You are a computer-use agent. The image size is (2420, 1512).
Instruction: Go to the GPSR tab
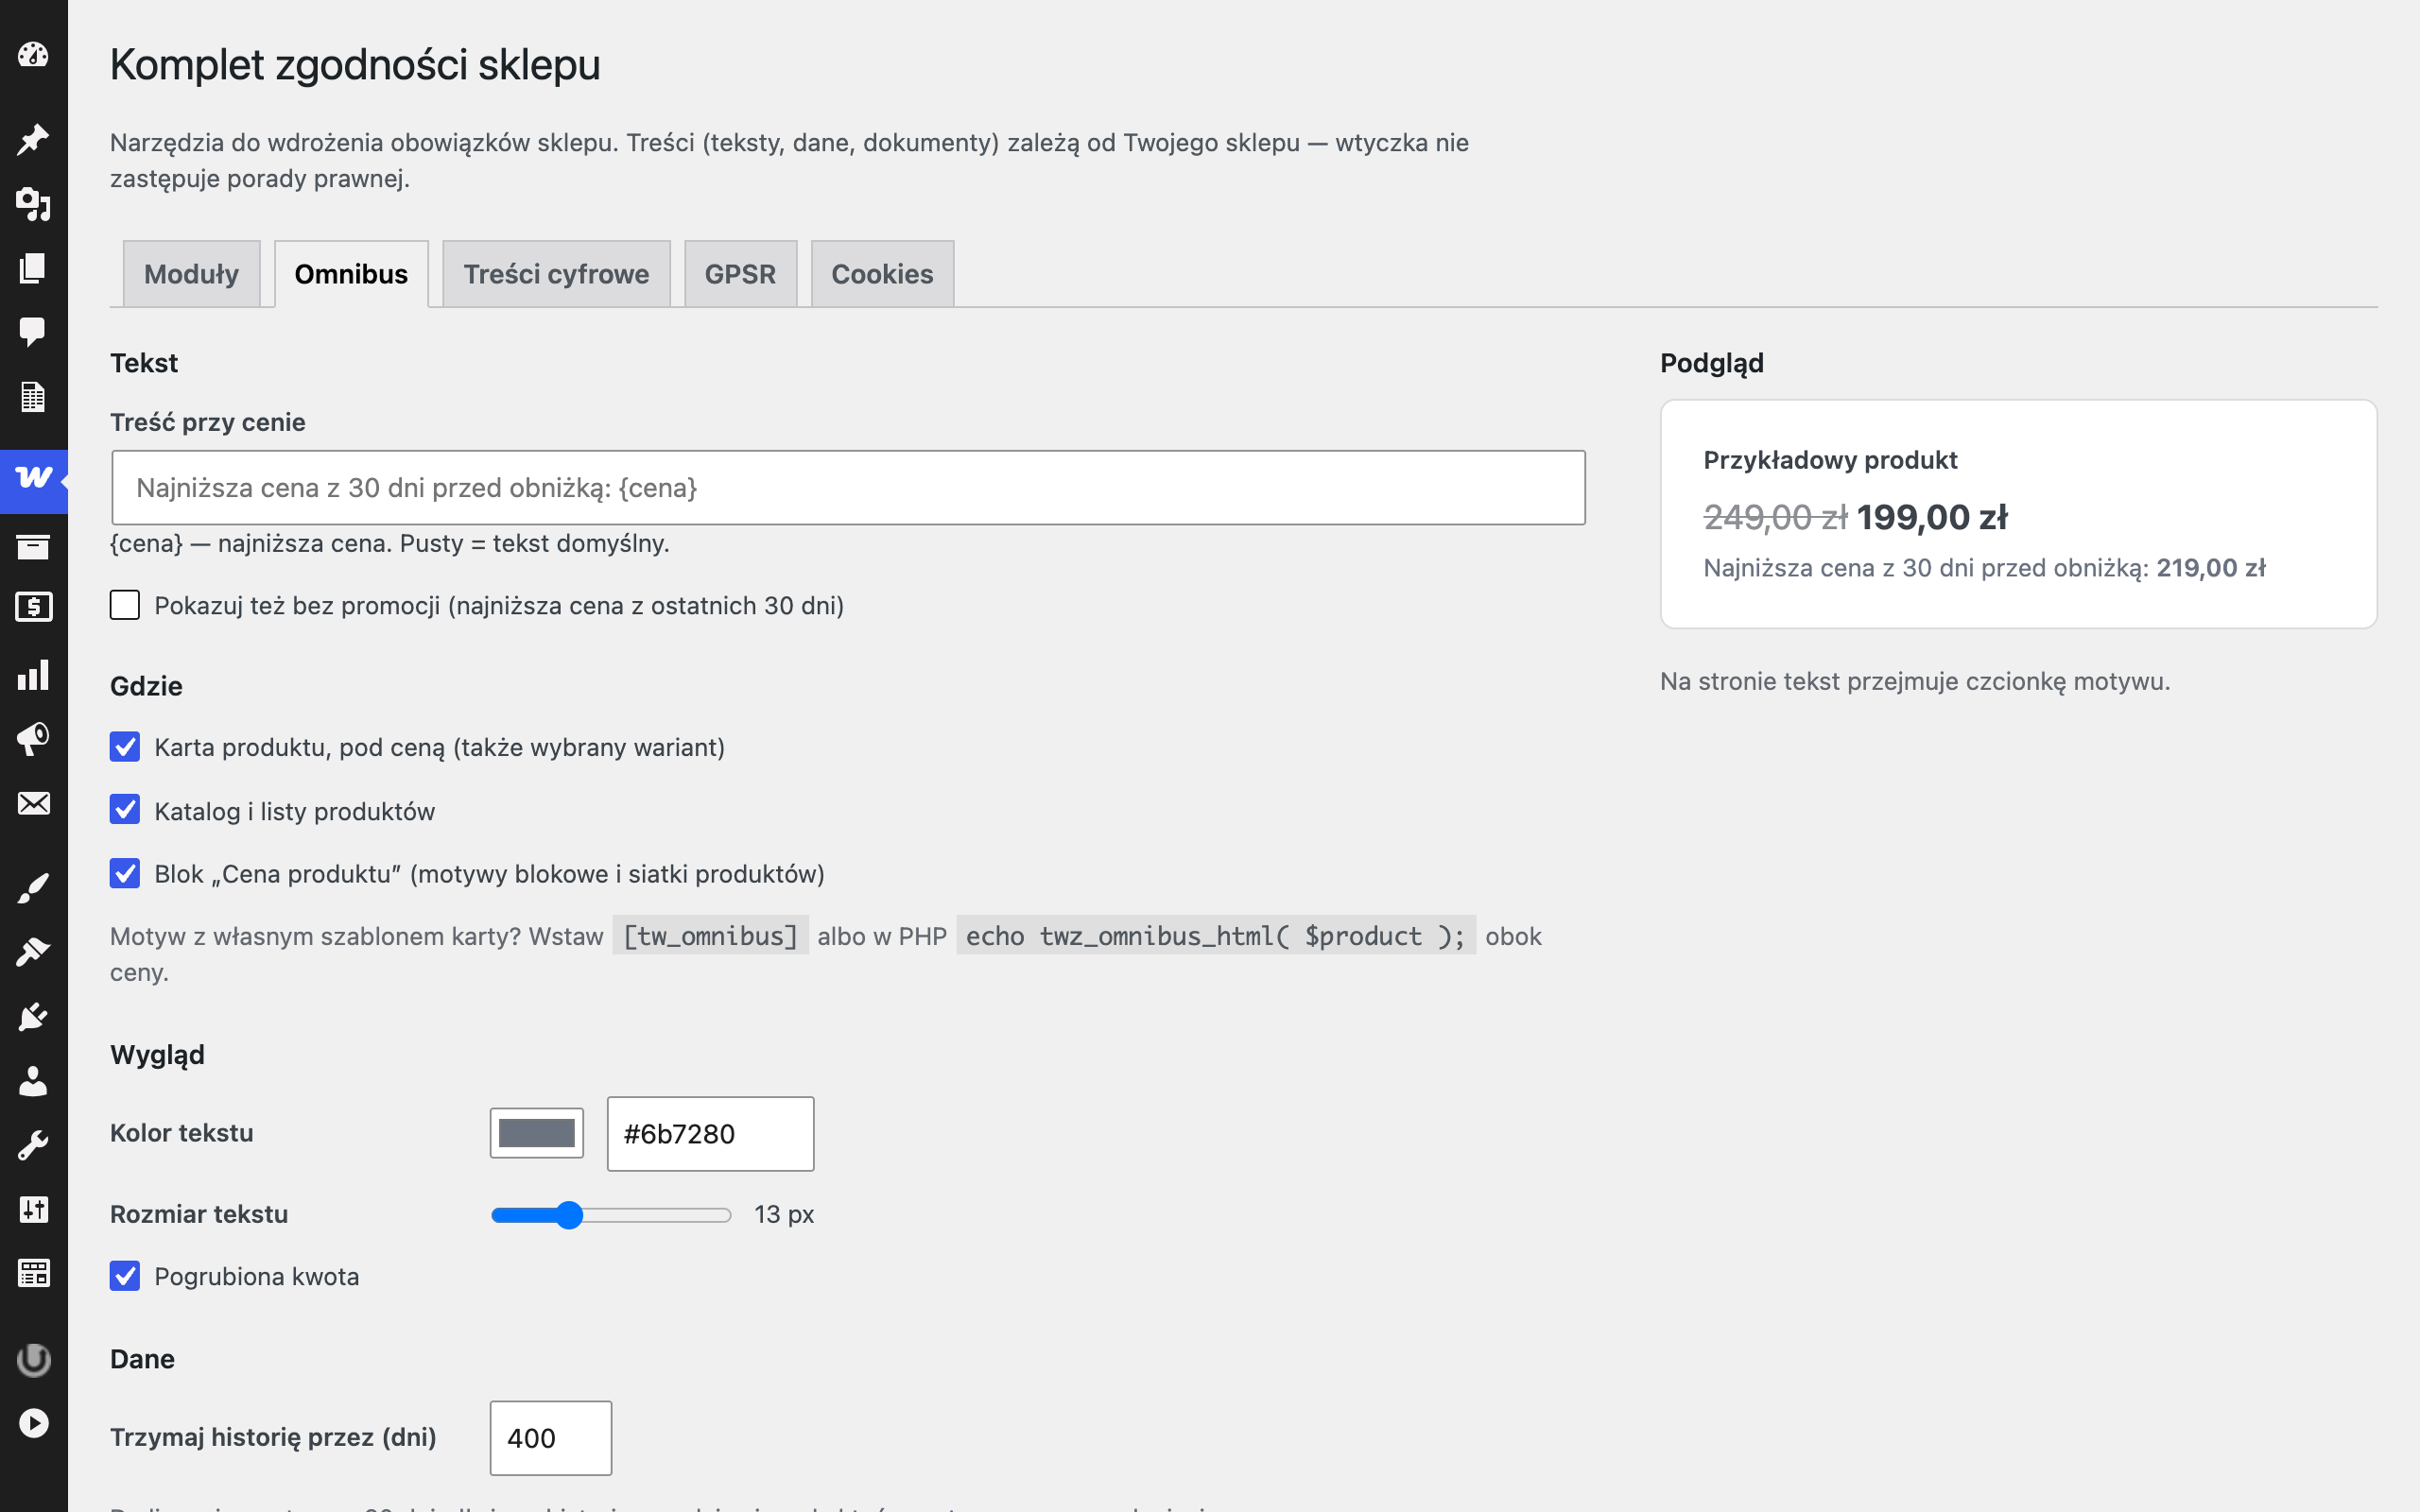tap(740, 274)
